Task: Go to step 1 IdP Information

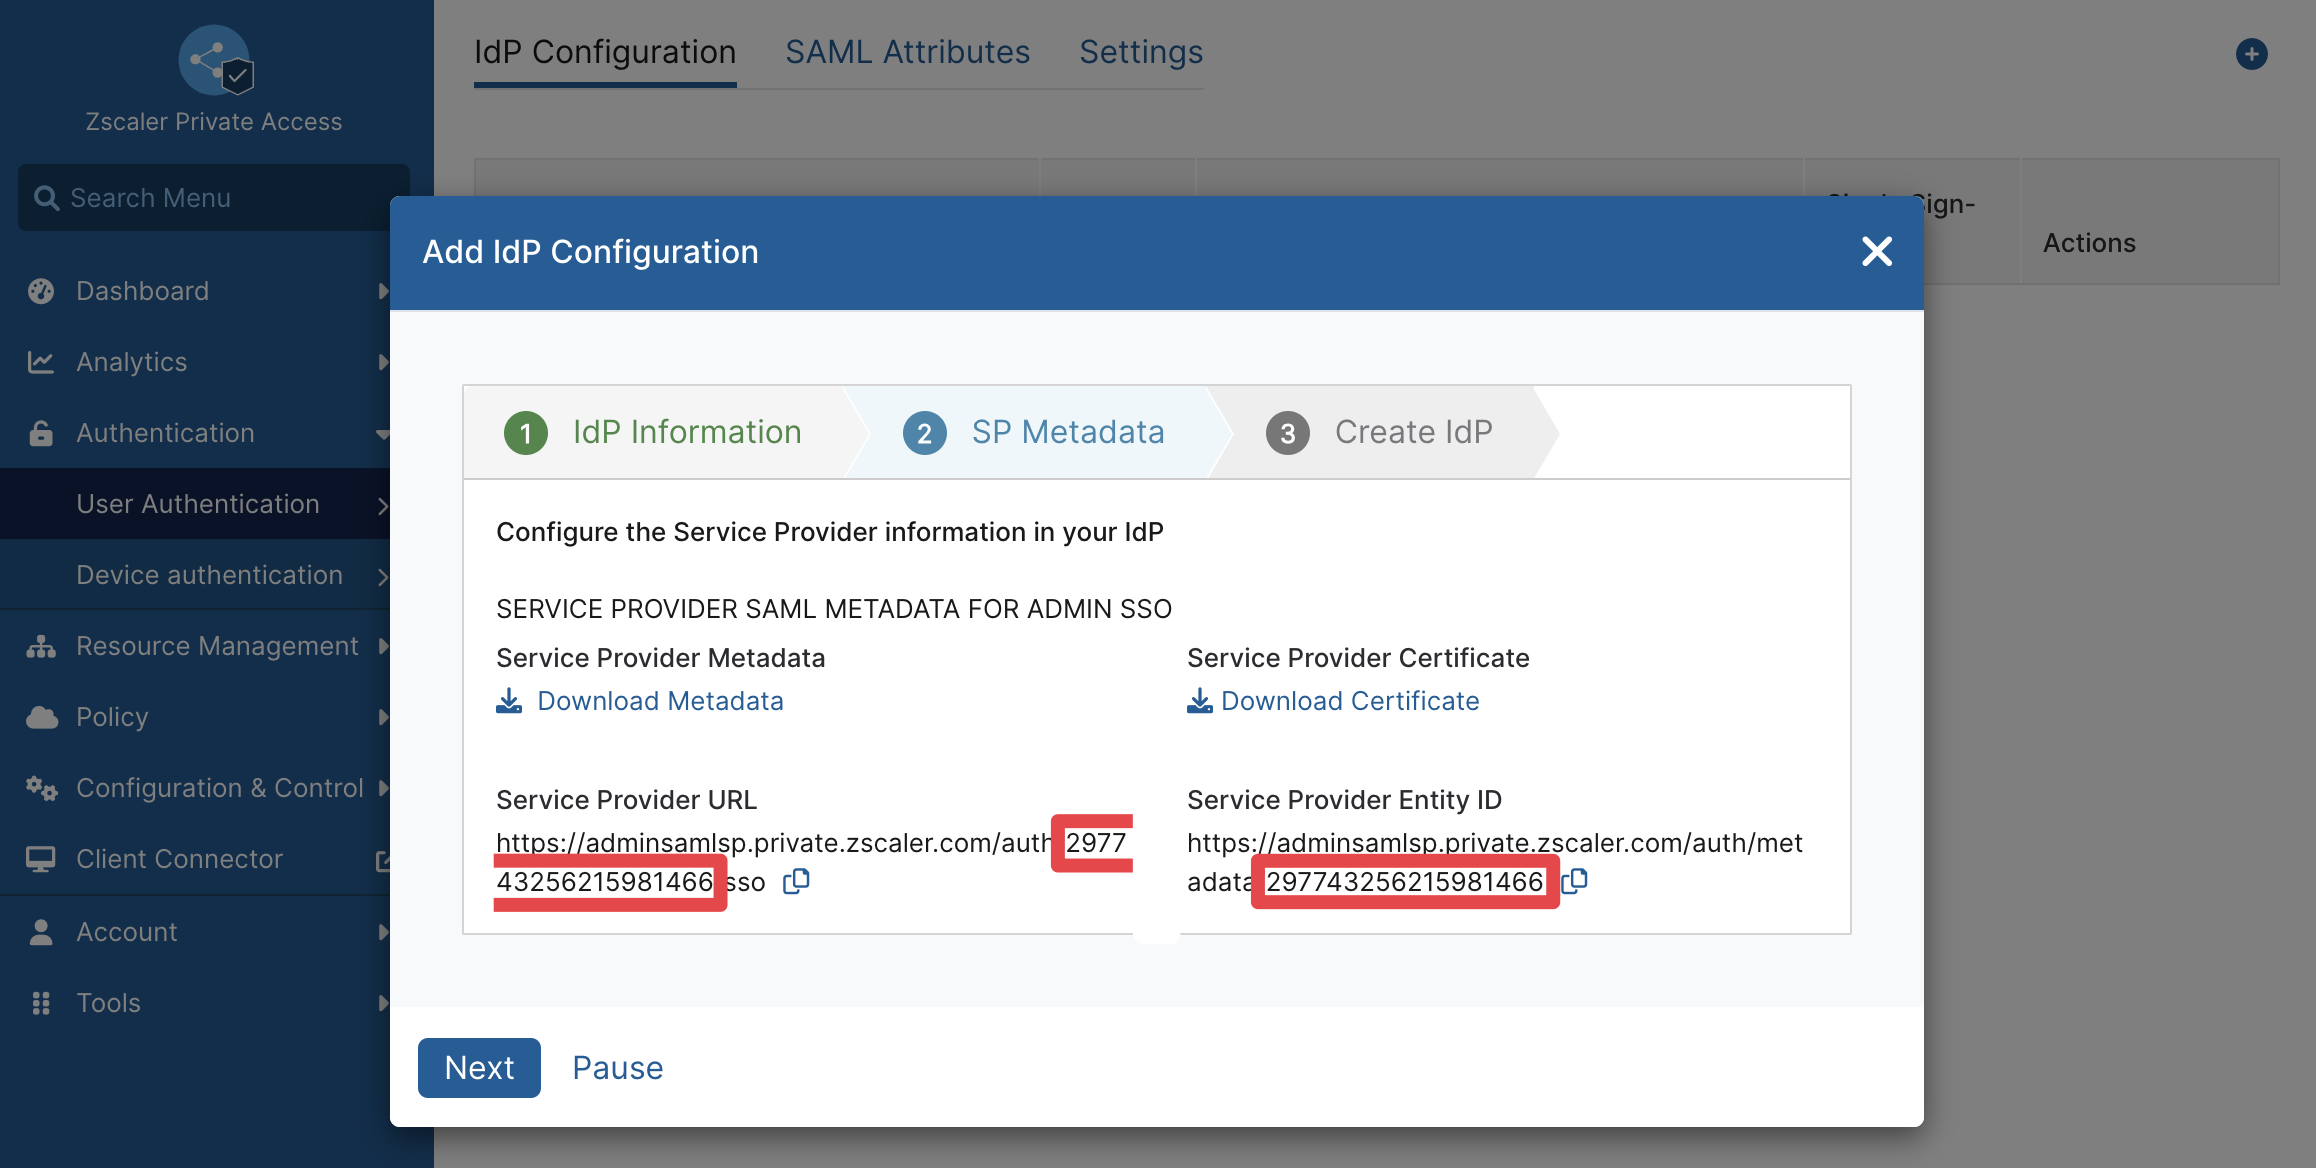Action: (654, 432)
